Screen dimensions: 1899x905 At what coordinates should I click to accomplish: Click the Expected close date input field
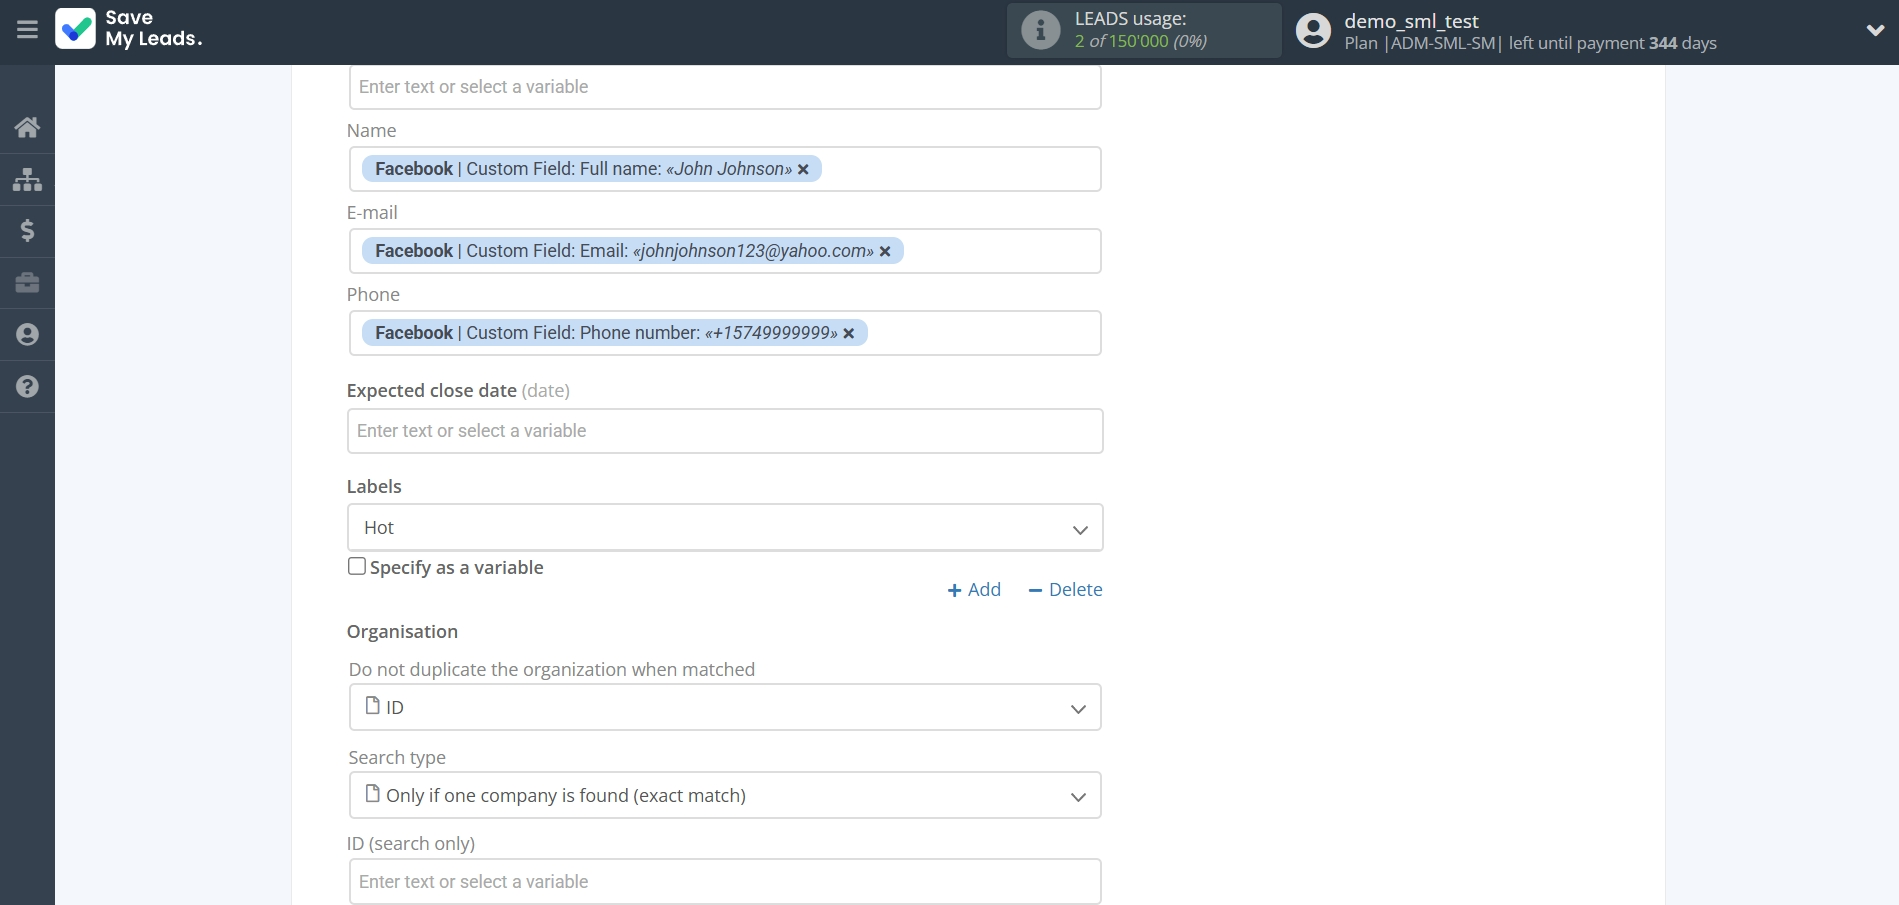724,430
